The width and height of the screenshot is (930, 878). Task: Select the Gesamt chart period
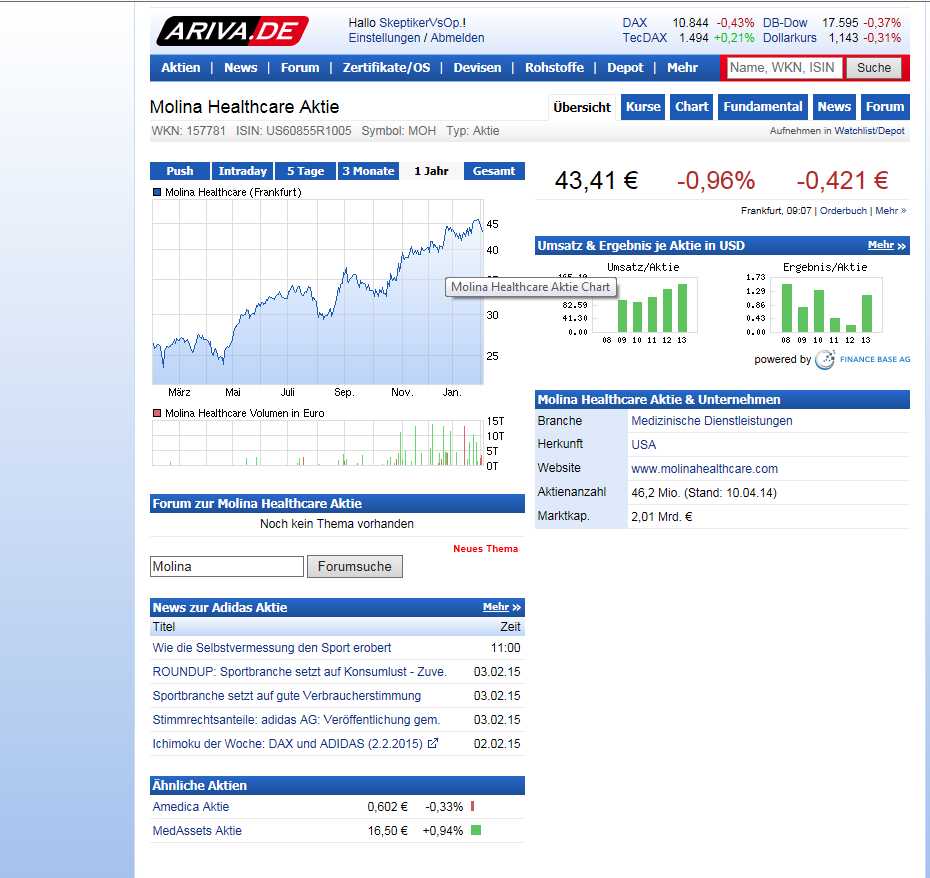[x=494, y=171]
